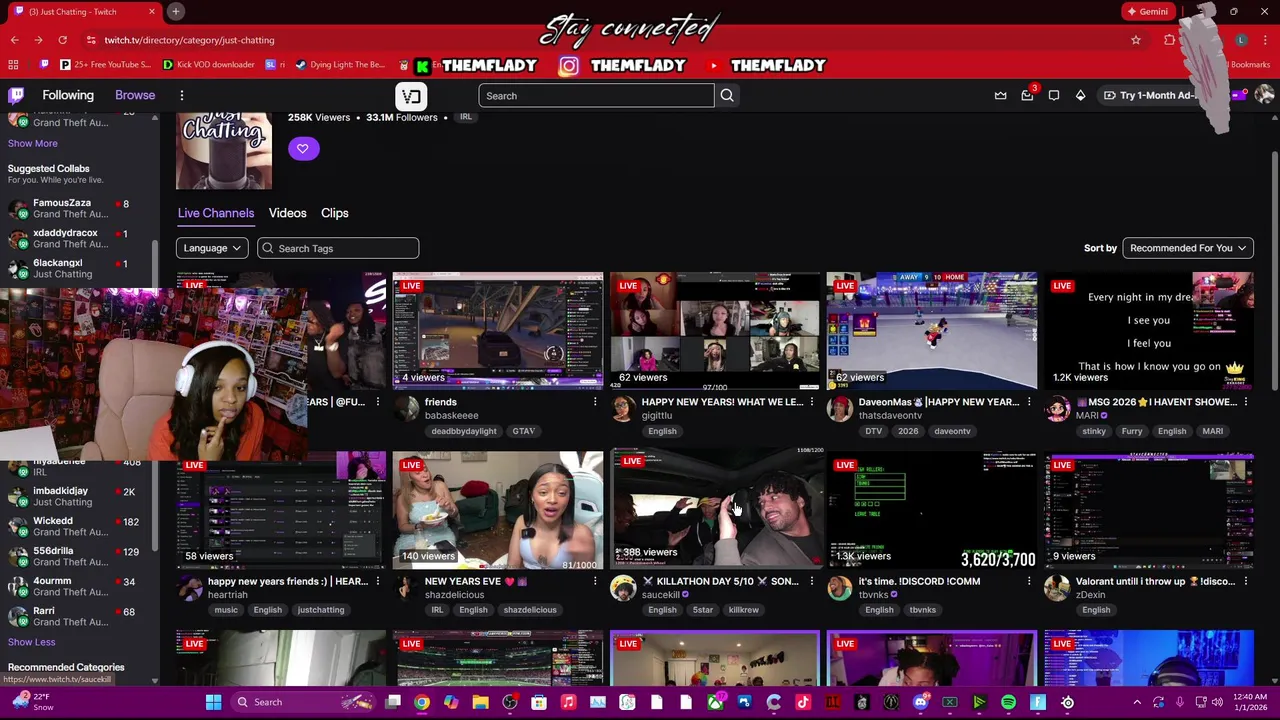
Task: Click zDexin channel avatar
Action: [x=1057, y=588]
